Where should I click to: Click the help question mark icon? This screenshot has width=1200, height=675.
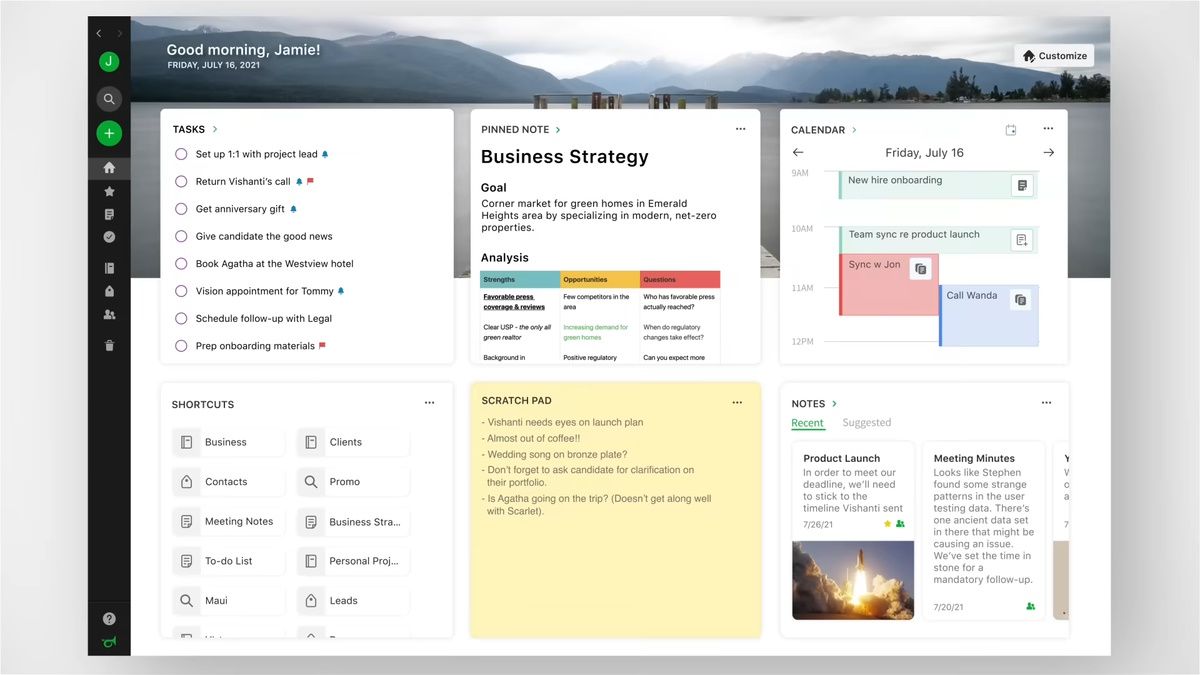click(109, 619)
